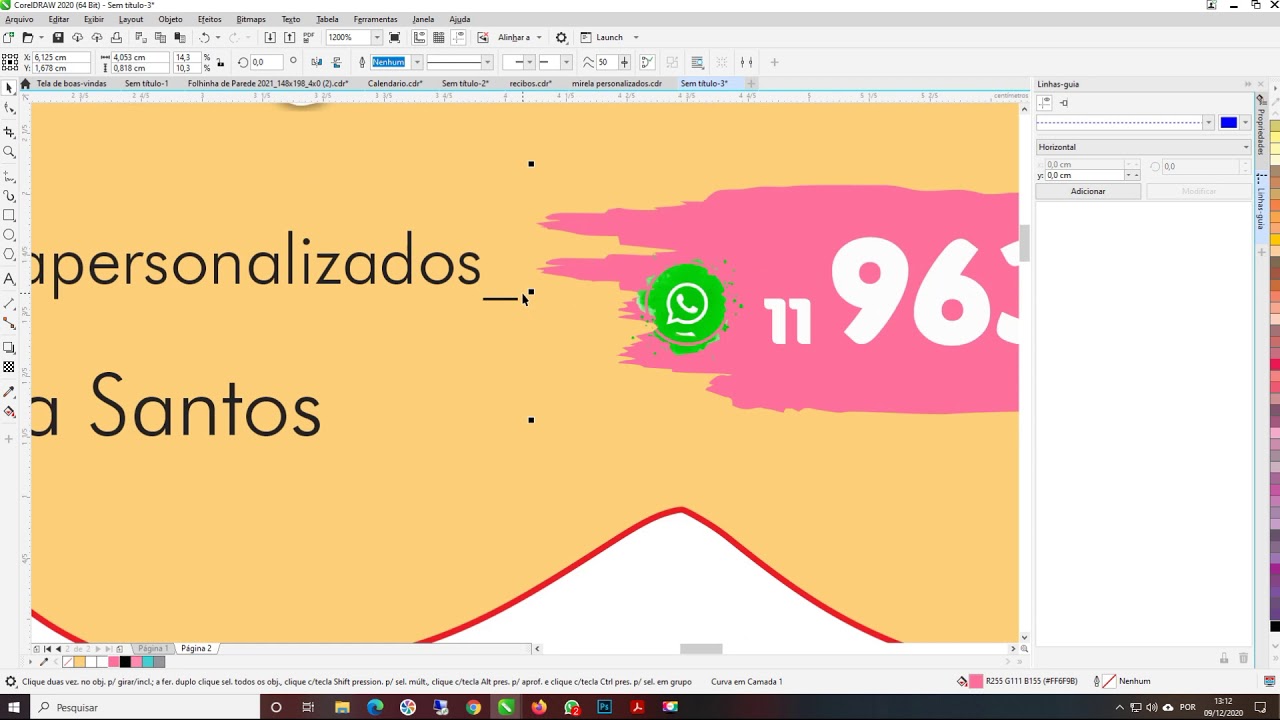
Task: Select the Polygon tool
Action: (9, 255)
